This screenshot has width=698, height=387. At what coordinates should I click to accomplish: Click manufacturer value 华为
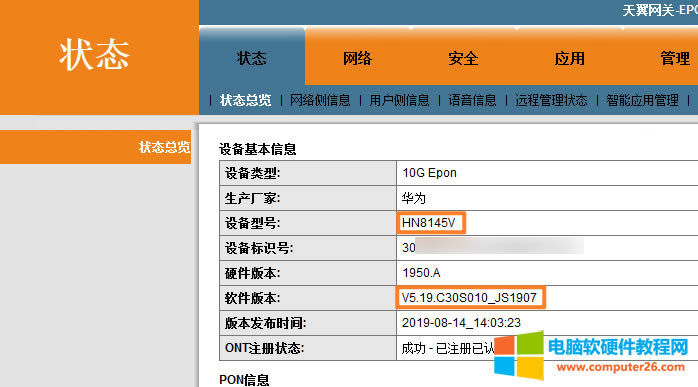point(414,198)
